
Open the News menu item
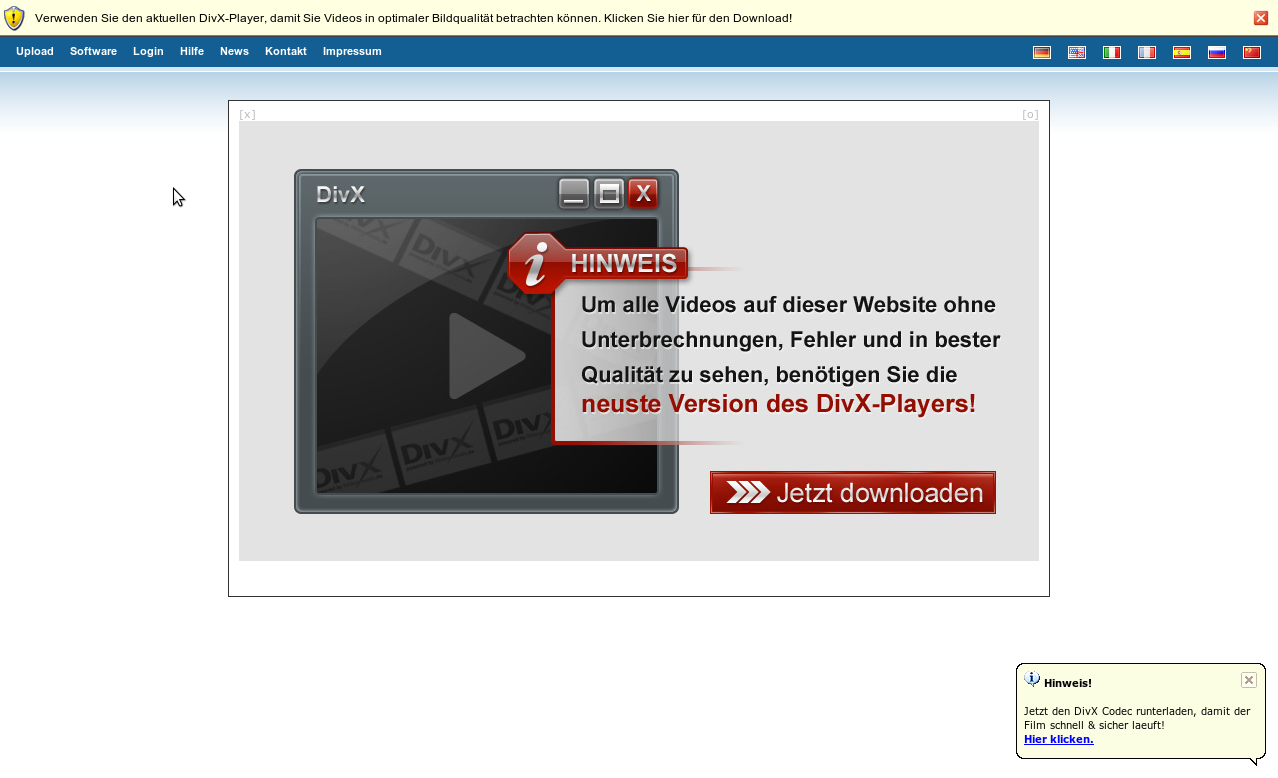click(234, 51)
